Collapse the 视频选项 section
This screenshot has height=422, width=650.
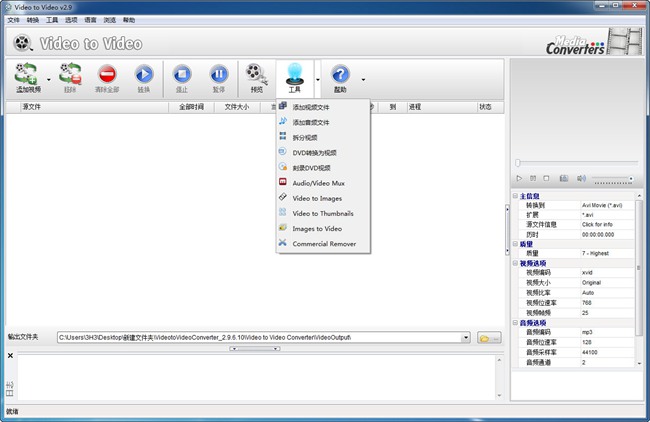pyautogui.click(x=515, y=263)
